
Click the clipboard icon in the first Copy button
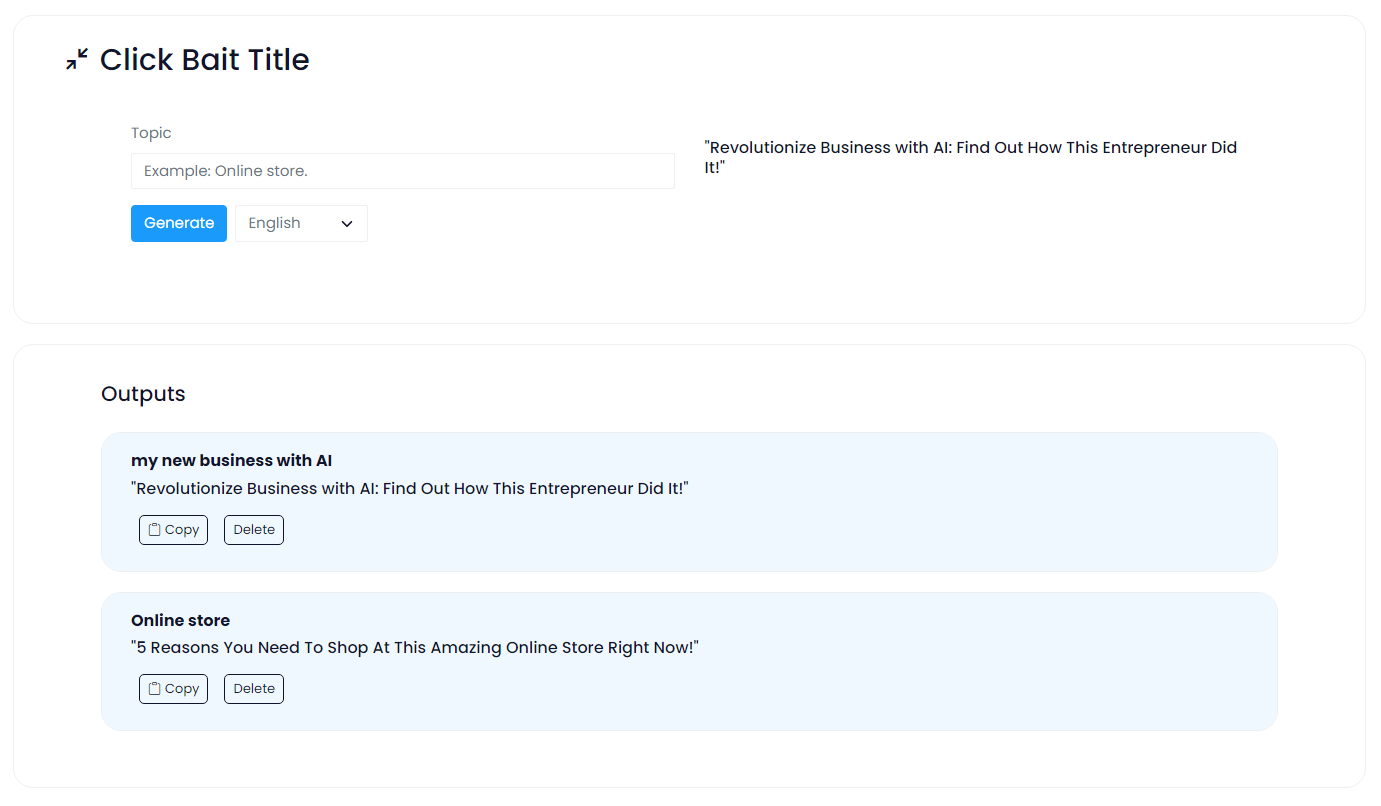click(154, 530)
